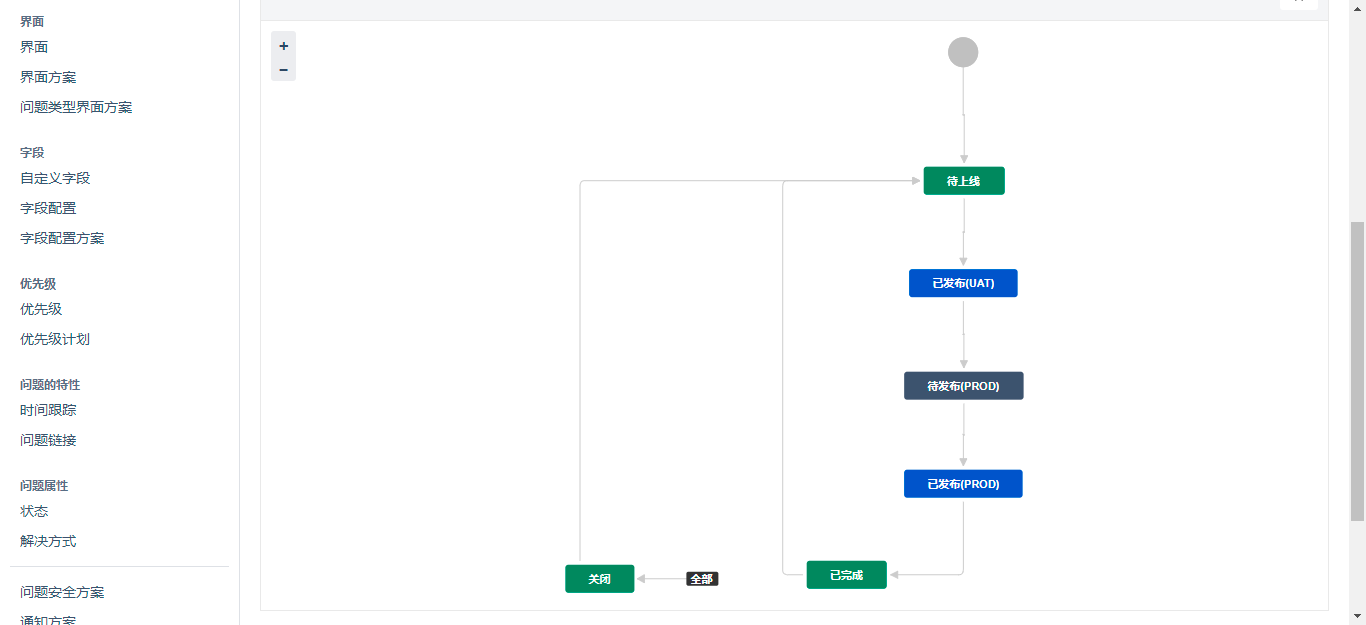Click the zoom out icon on the workflow canvas

[283, 69]
